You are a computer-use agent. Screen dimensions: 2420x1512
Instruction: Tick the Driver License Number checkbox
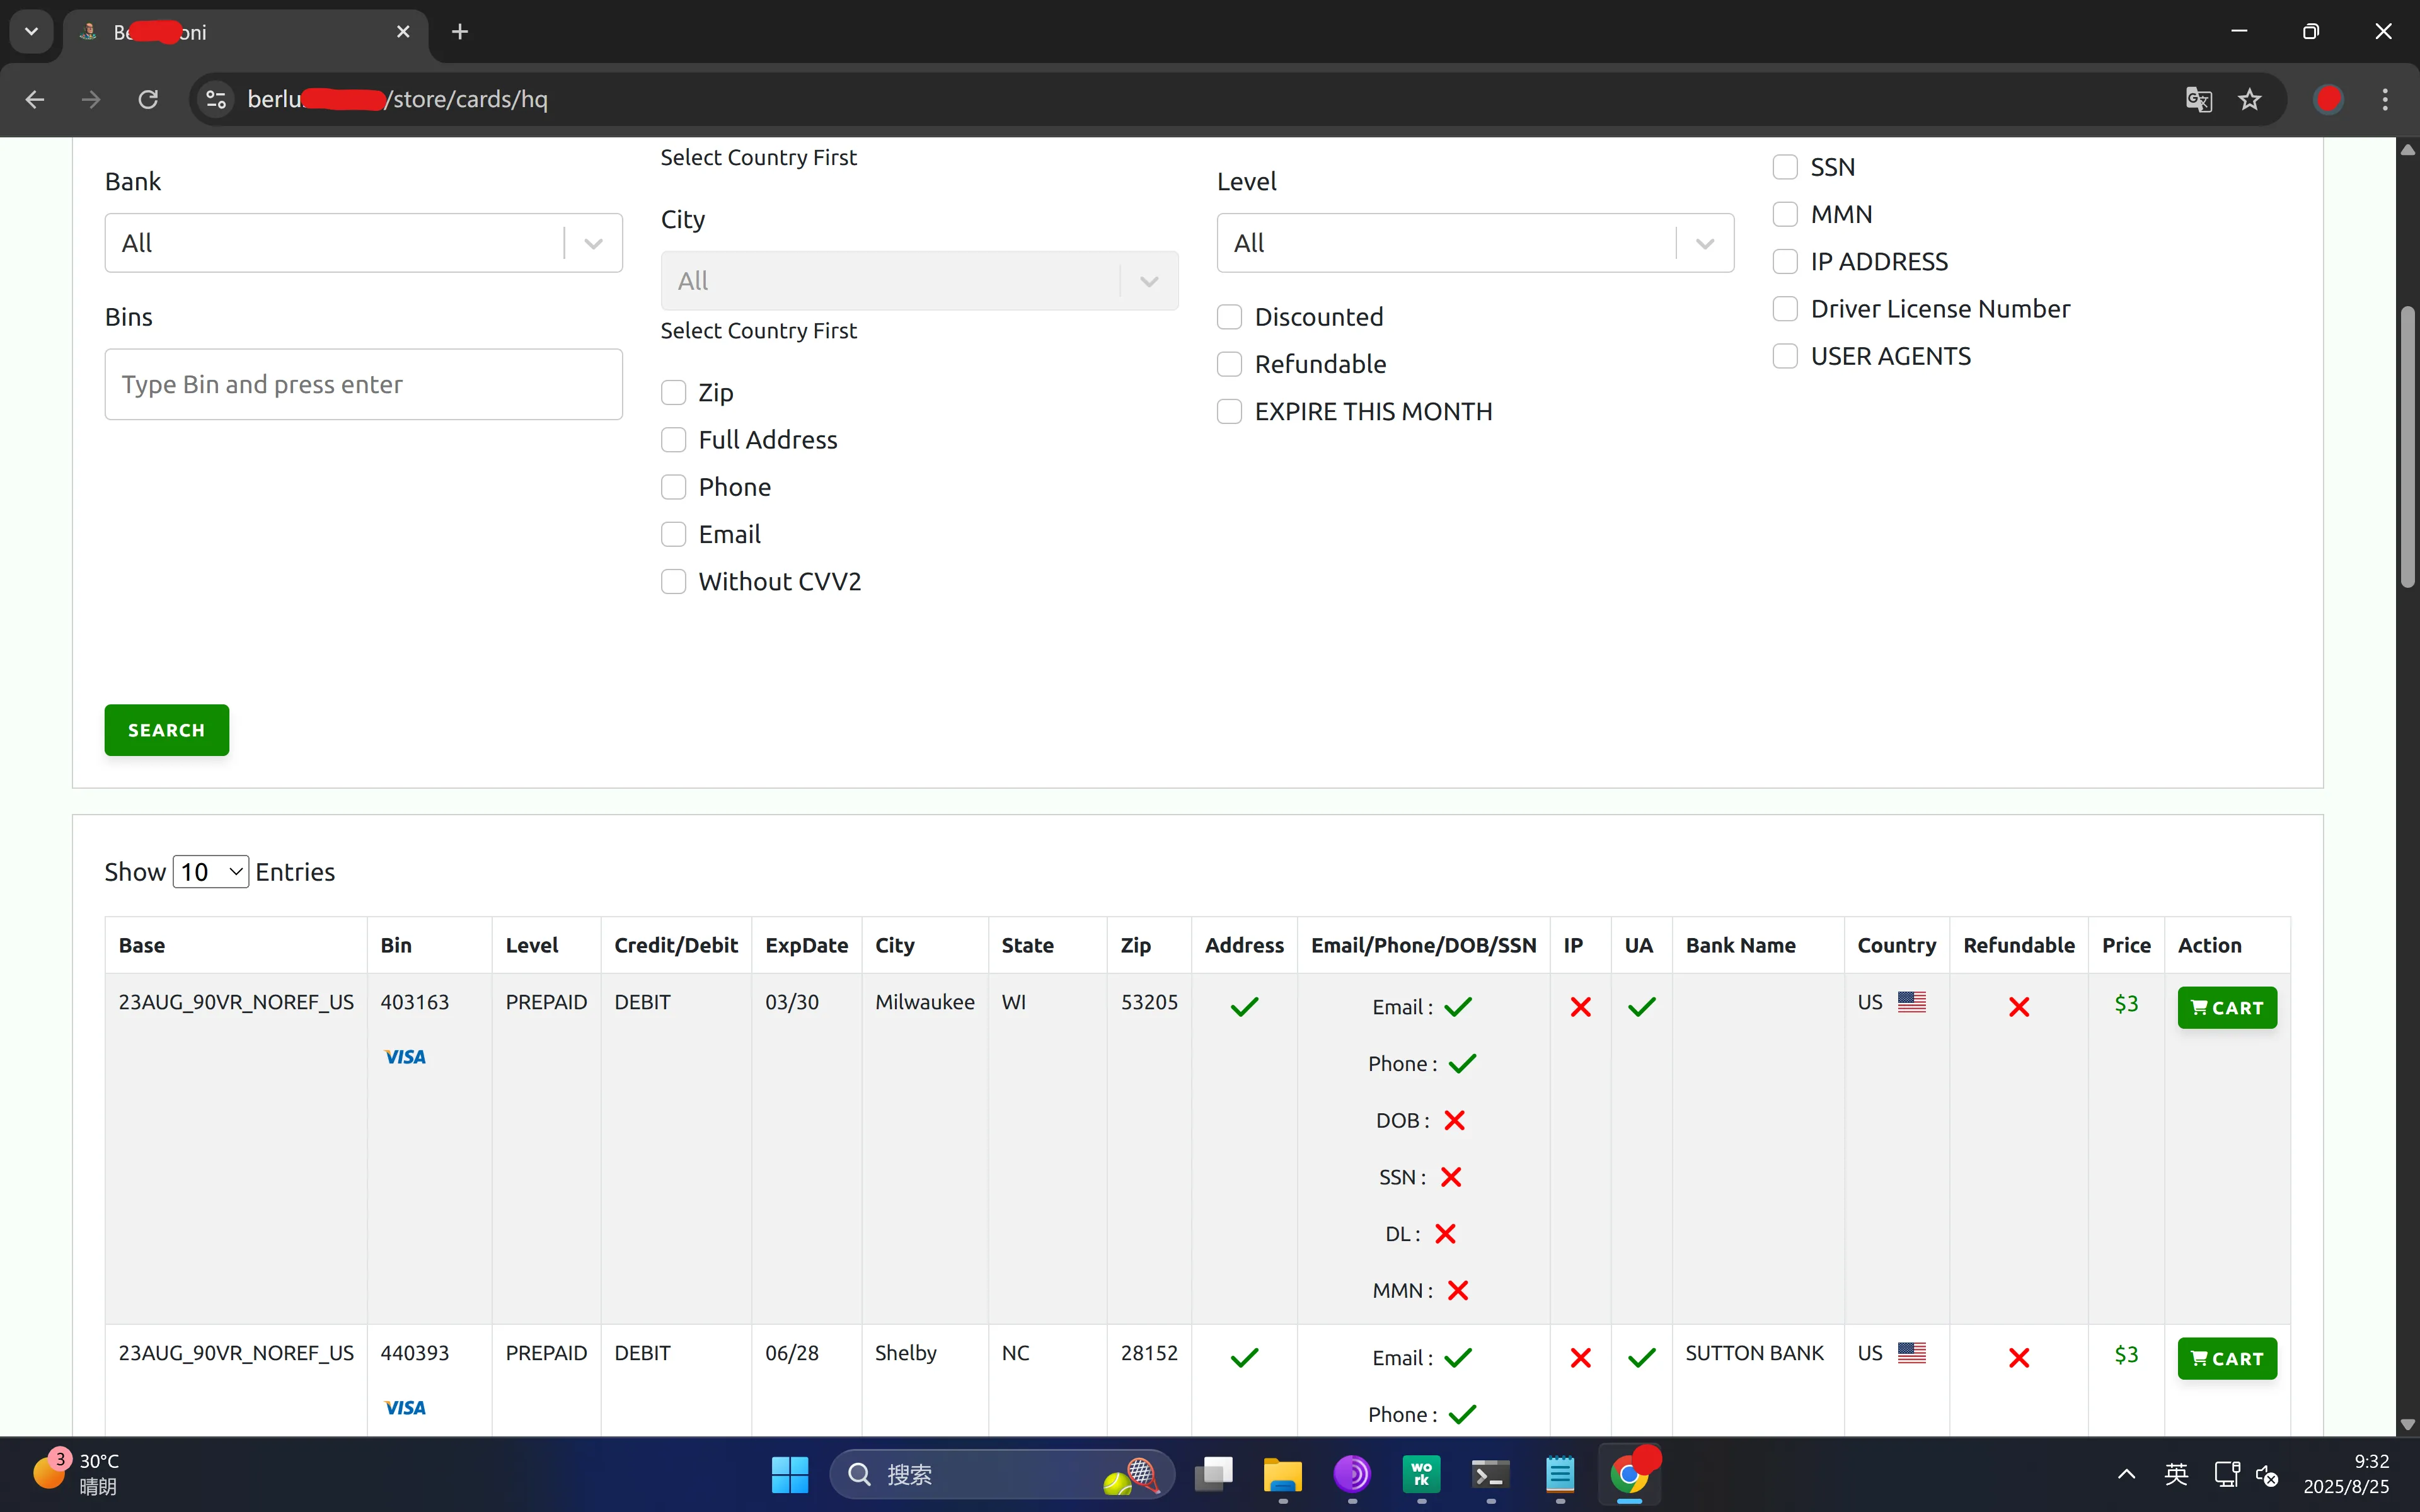[x=1786, y=309]
